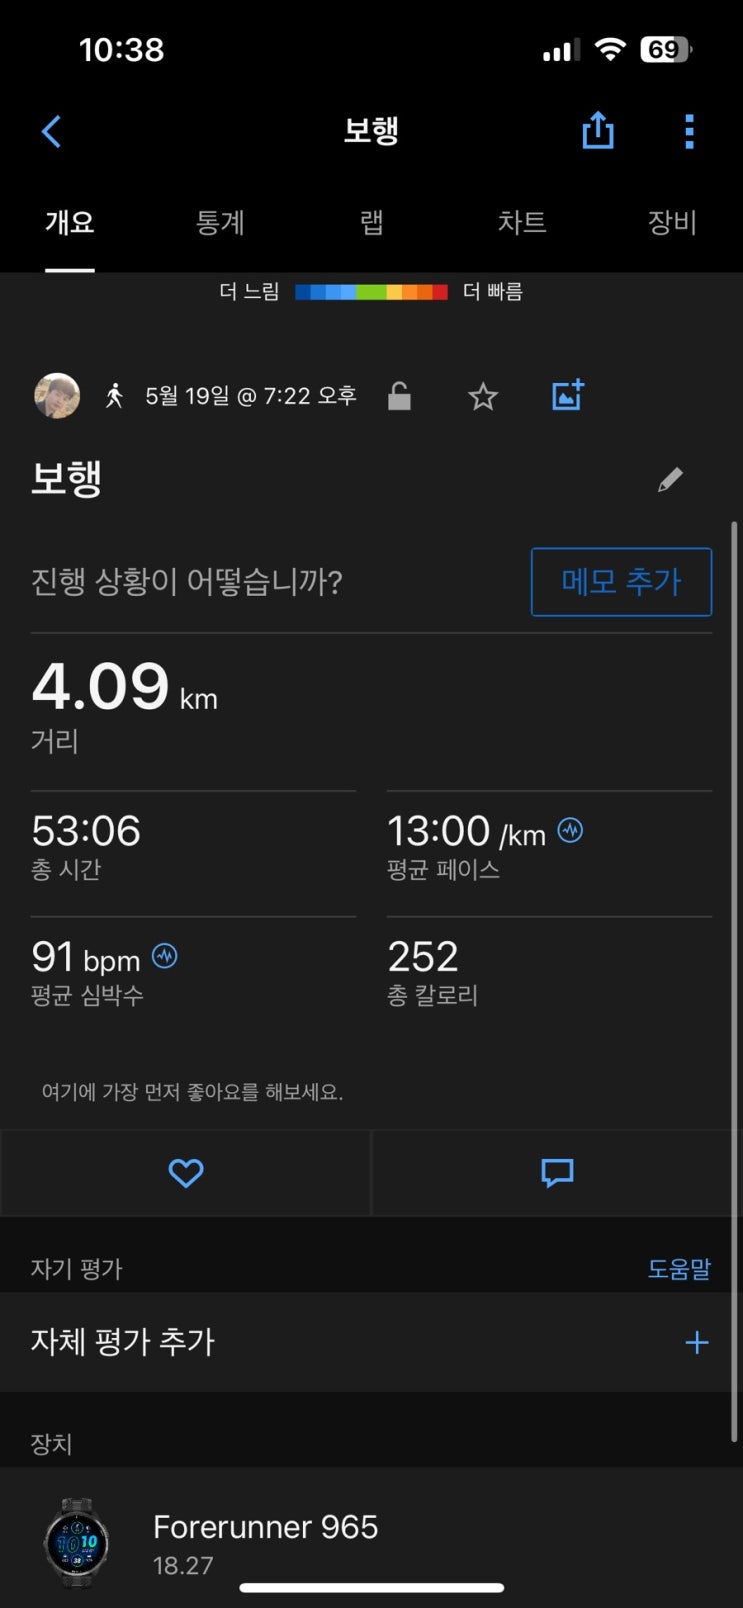The image size is (743, 1608).
Task: Tap the pace color gradient legend
Action: click(x=371, y=292)
